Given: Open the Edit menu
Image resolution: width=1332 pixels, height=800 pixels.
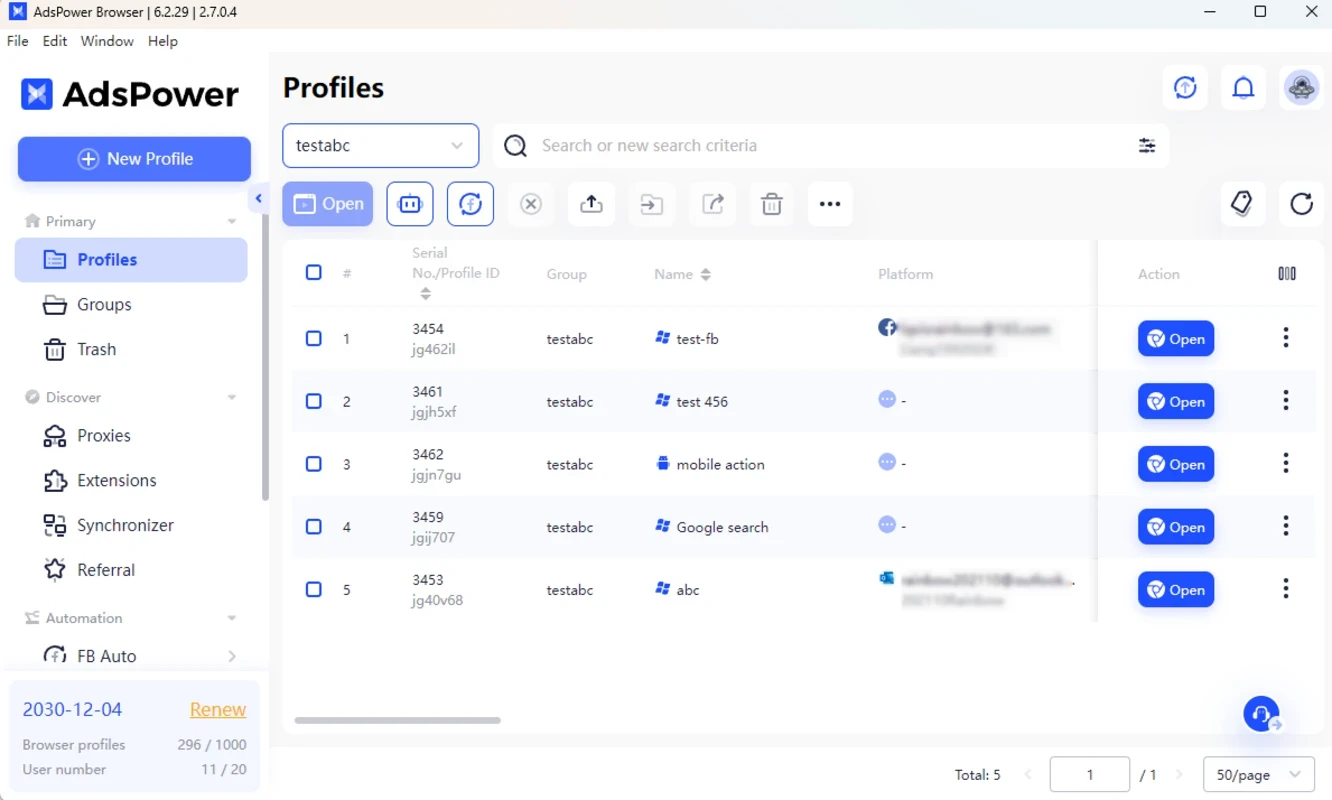Looking at the screenshot, I should tap(55, 41).
